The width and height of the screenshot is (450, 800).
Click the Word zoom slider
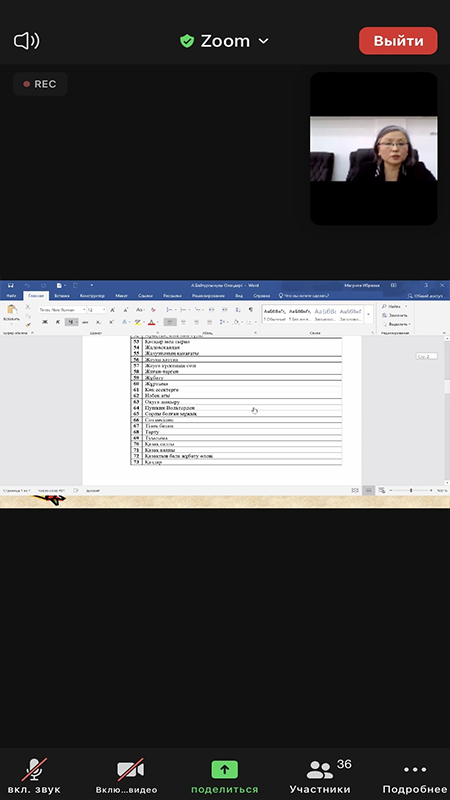pos(411,490)
